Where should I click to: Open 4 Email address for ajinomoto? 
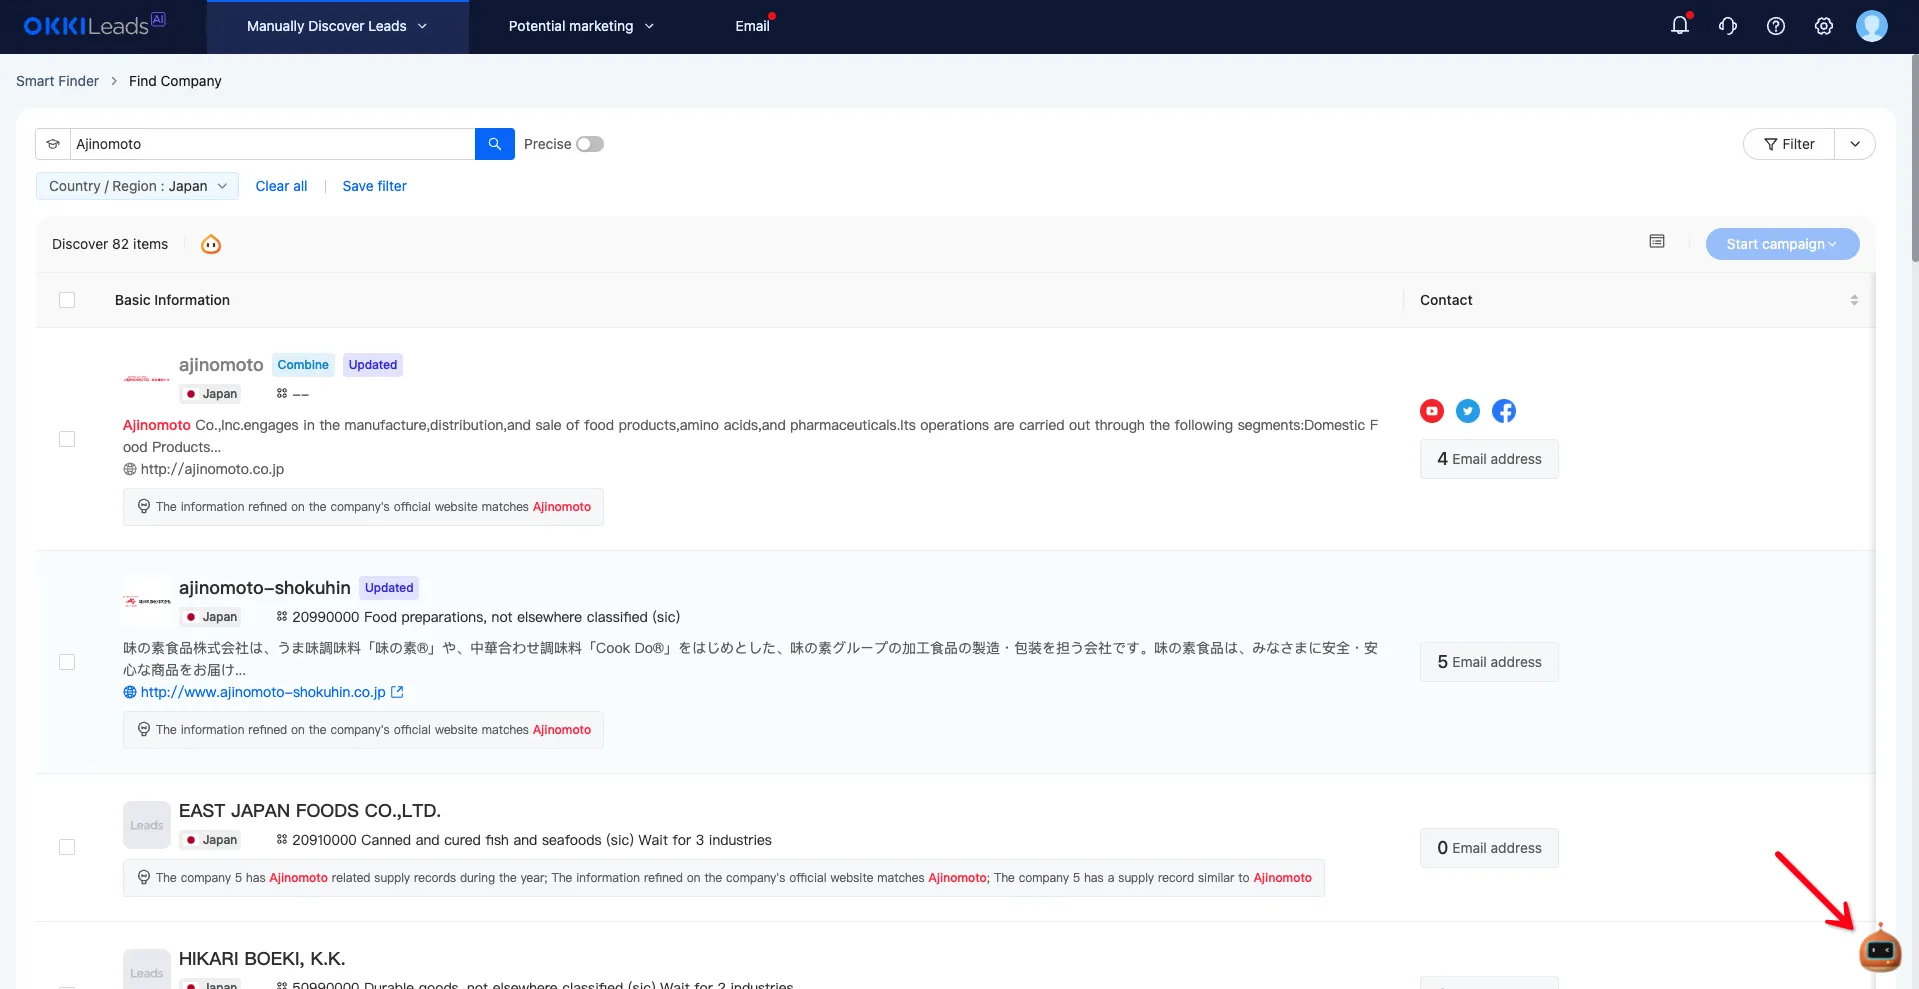(x=1489, y=459)
